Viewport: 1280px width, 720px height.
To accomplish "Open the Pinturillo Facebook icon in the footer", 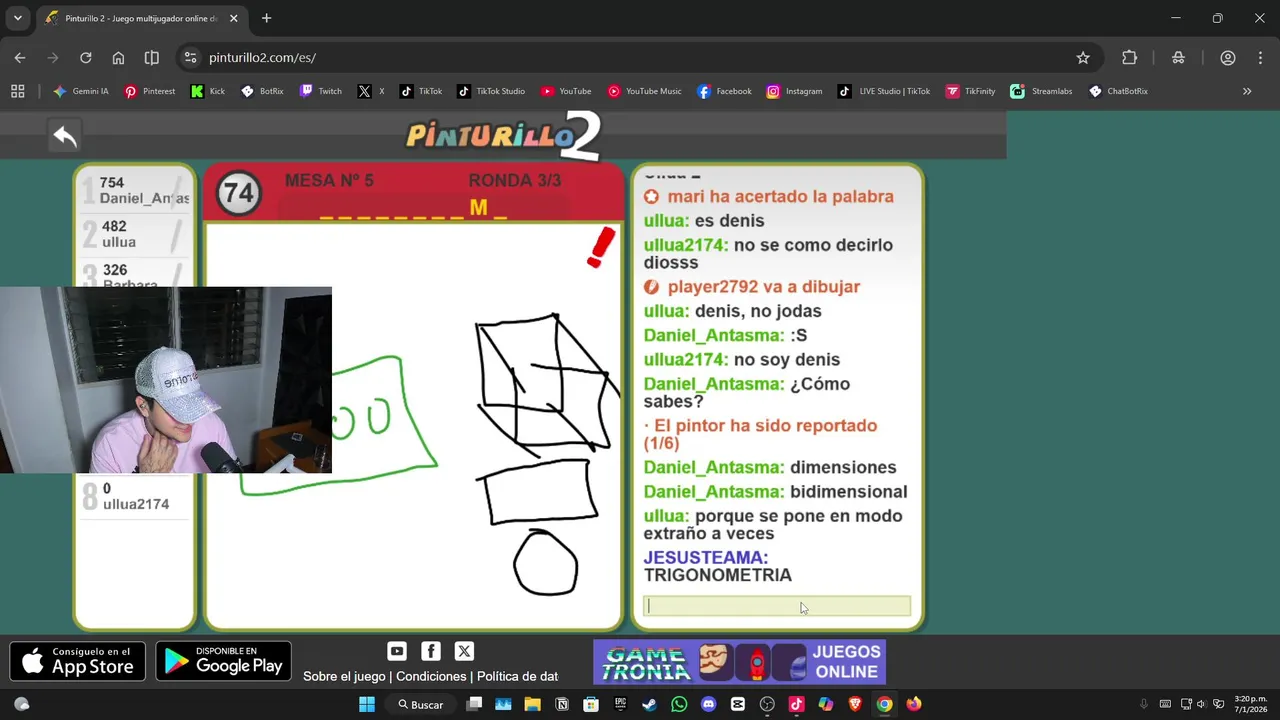I will 431,651.
